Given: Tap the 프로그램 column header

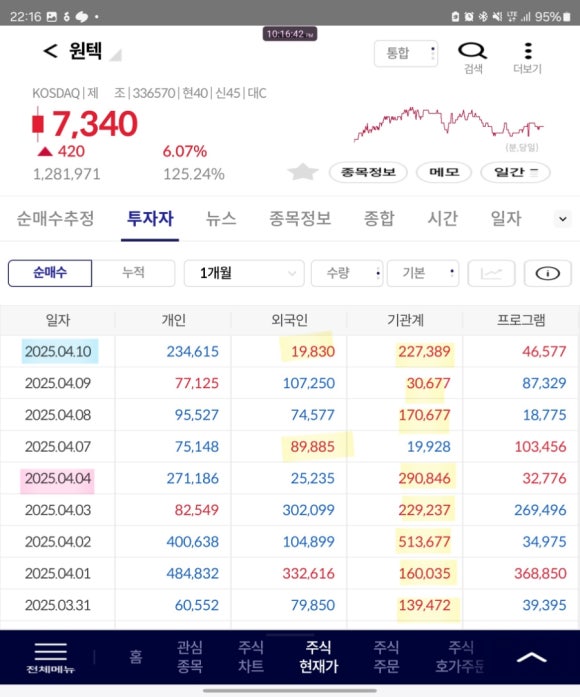Looking at the screenshot, I should click(521, 320).
